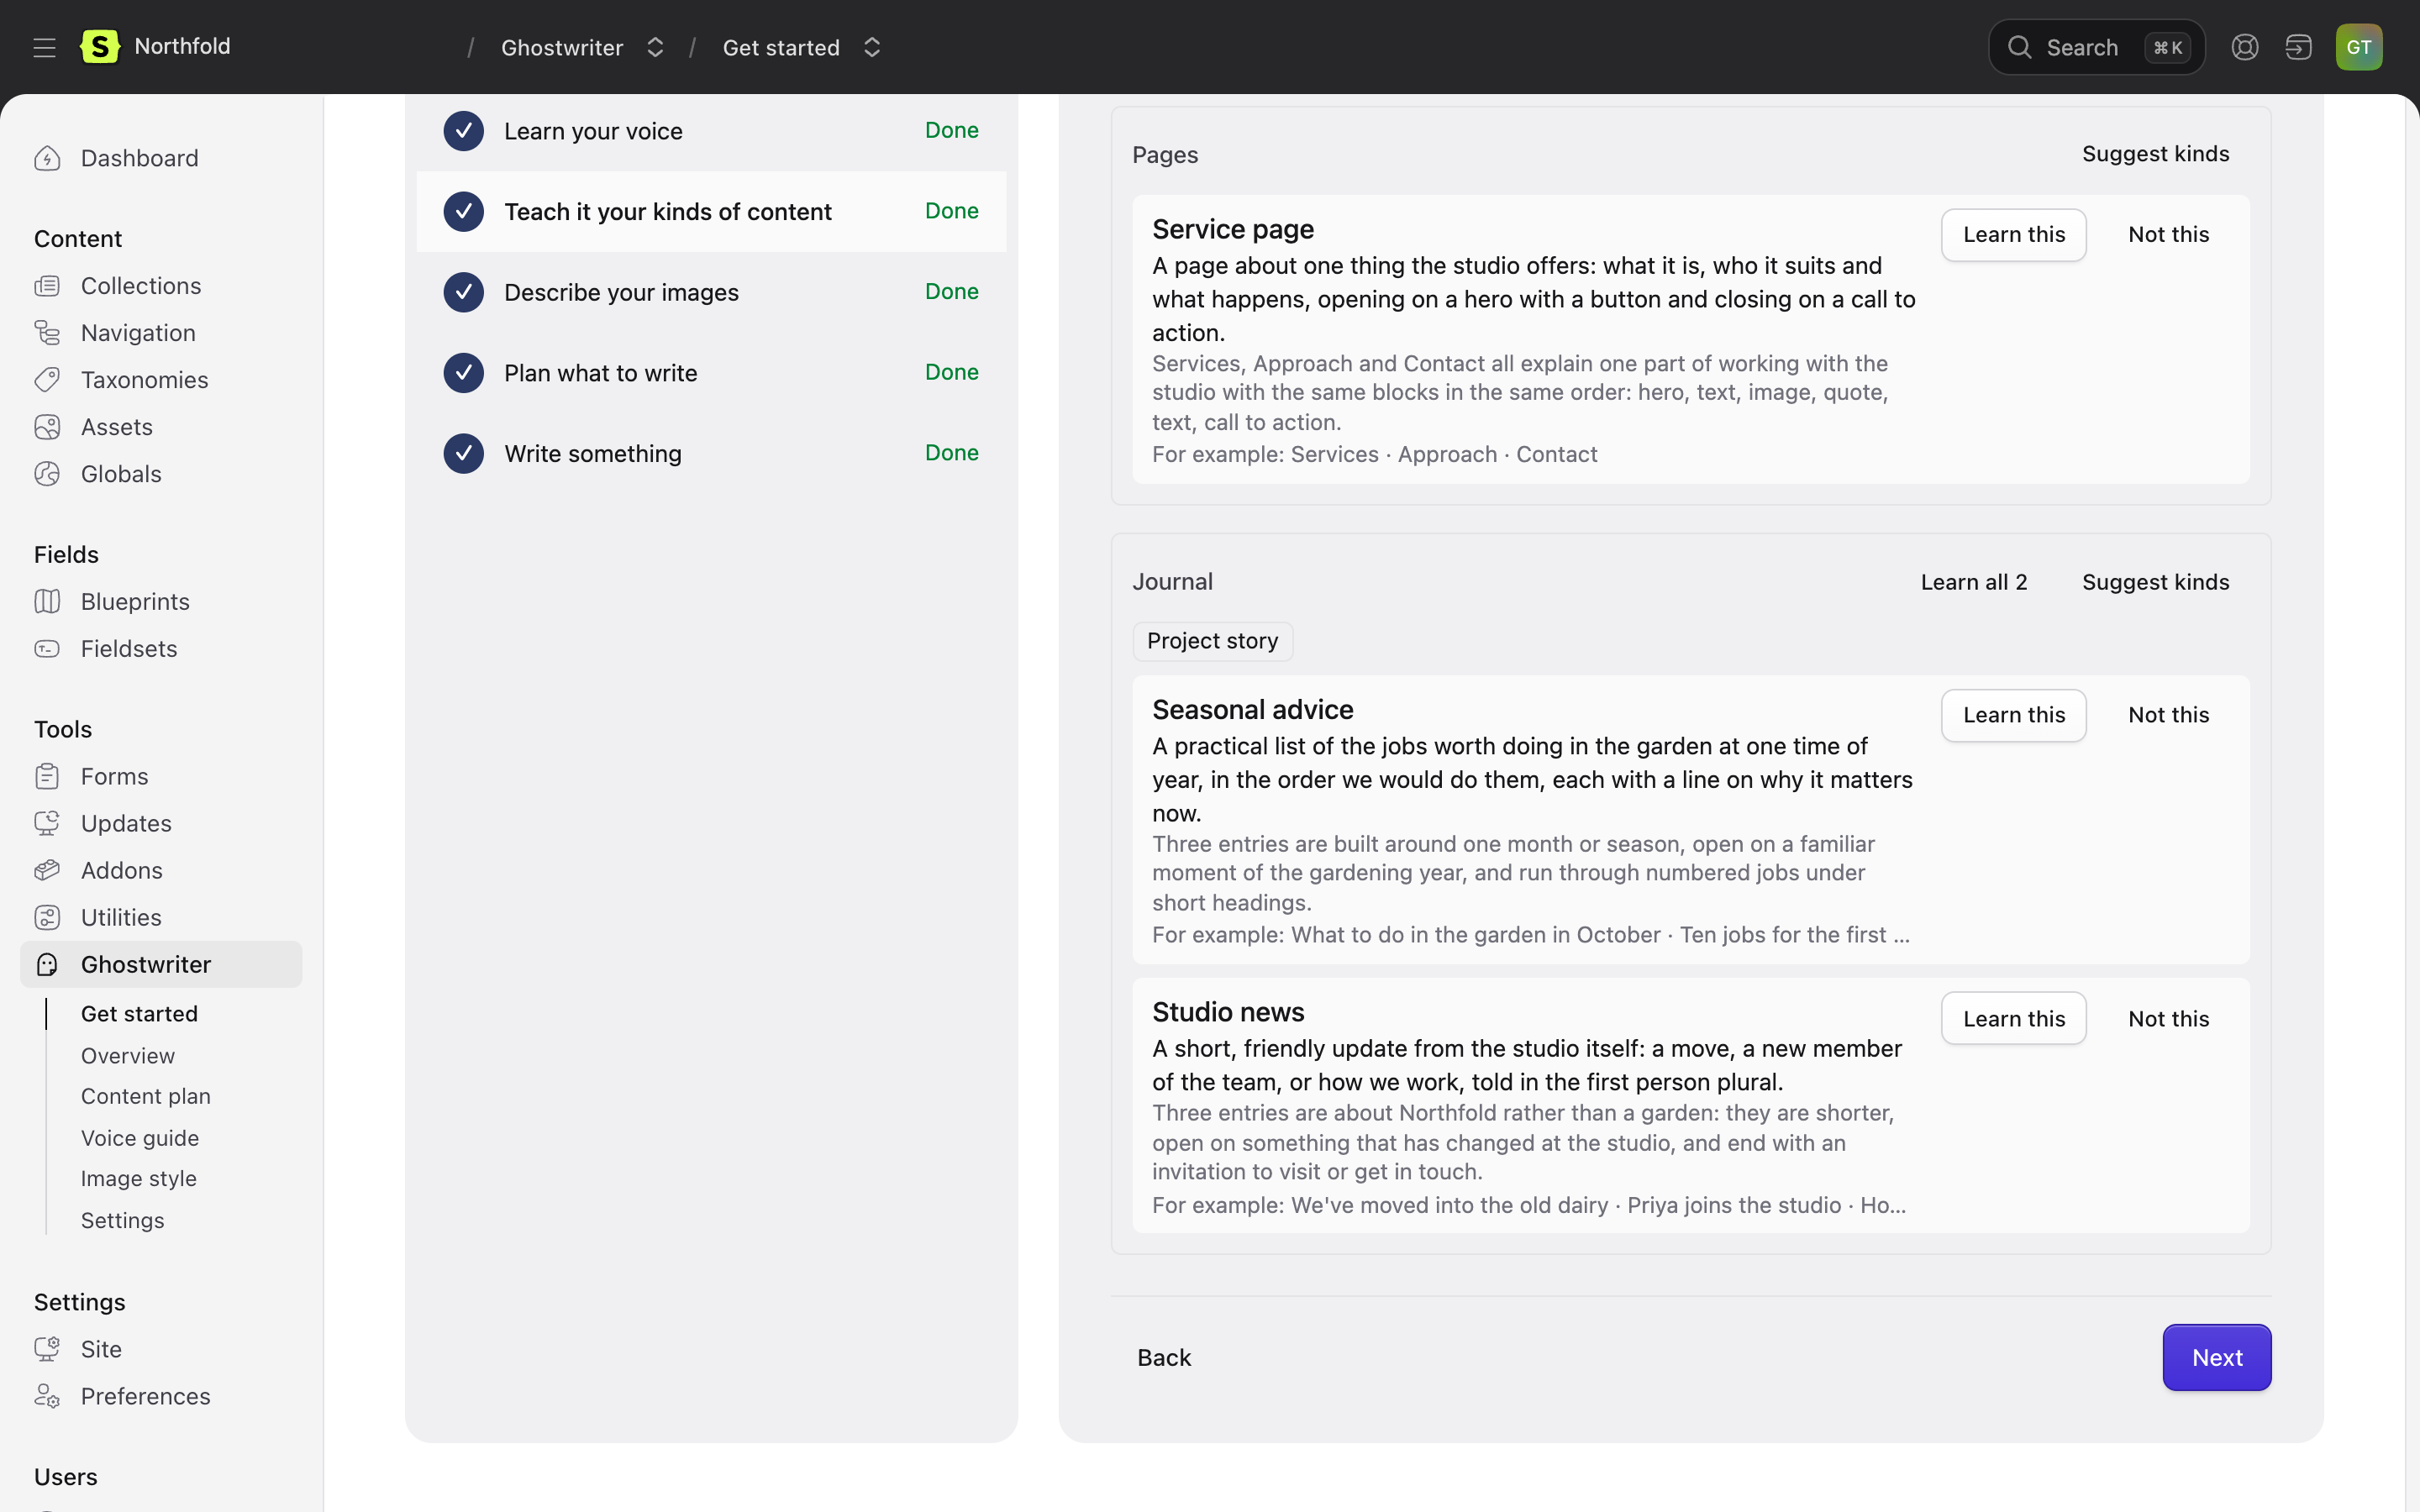
Task: Click the Plan what to write checkmark
Action: 463,373
